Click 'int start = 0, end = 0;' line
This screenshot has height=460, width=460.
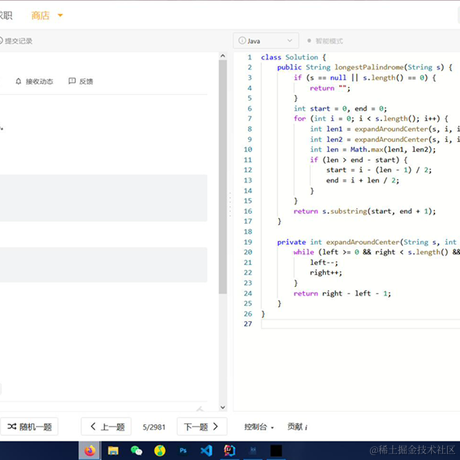point(340,109)
